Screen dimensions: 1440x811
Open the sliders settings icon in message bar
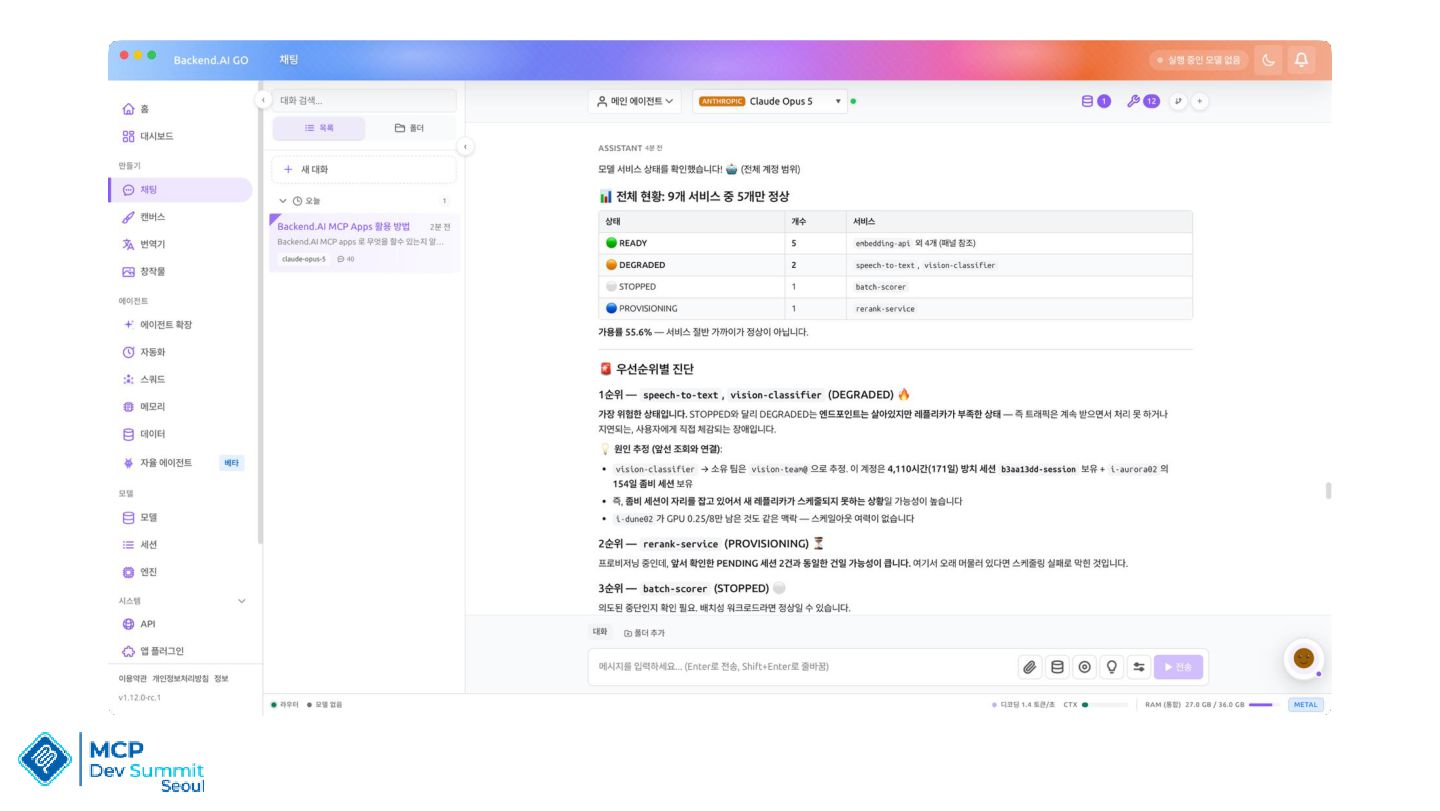pos(1138,667)
